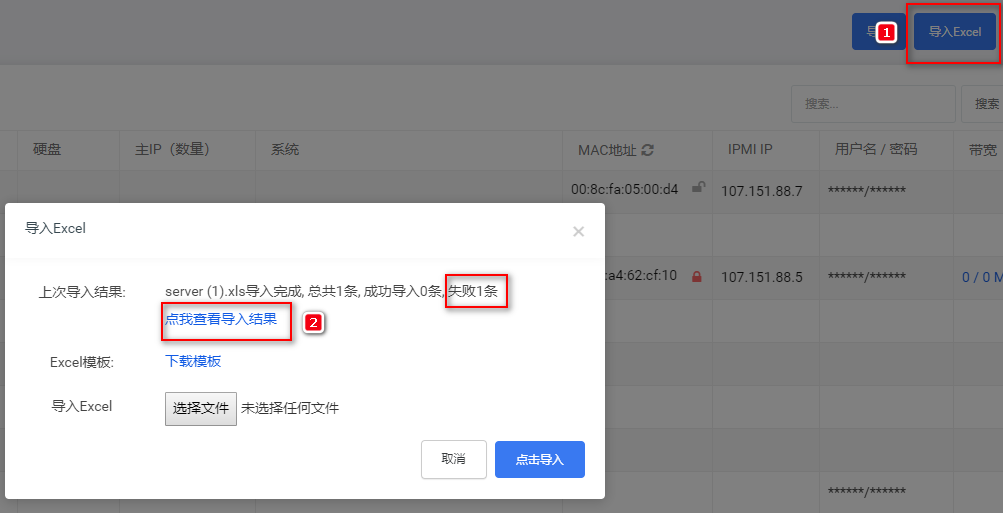Click 选择文件 to choose a file
1003x513 pixels.
(x=201, y=409)
